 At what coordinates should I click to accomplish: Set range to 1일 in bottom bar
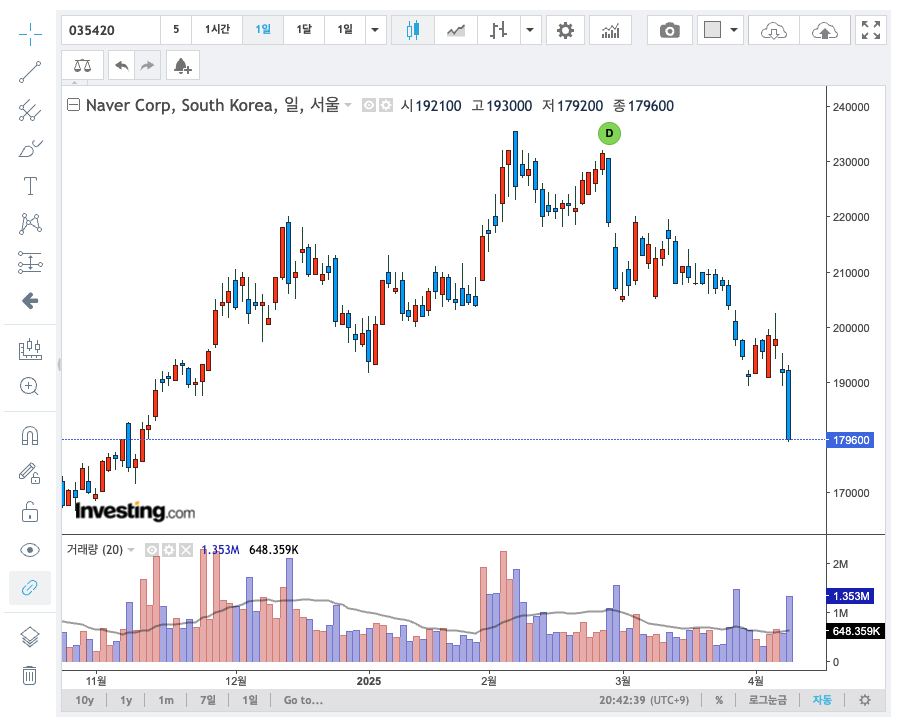[x=250, y=700]
